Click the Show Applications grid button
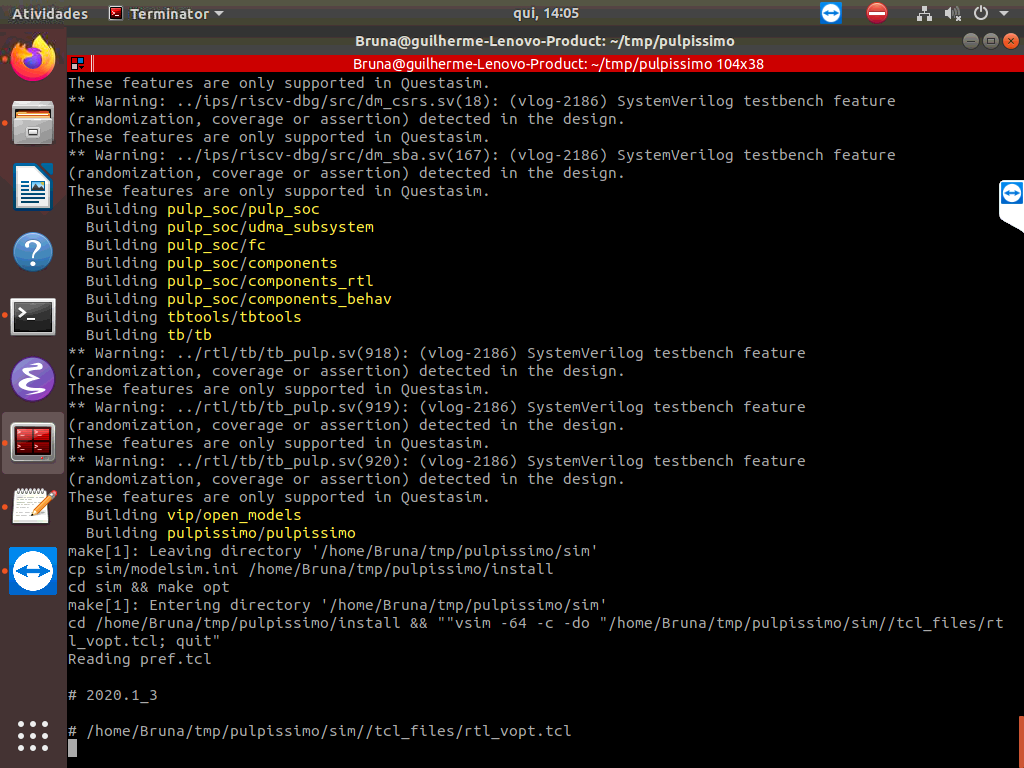Screen dimensions: 1024x768 (x=33, y=737)
